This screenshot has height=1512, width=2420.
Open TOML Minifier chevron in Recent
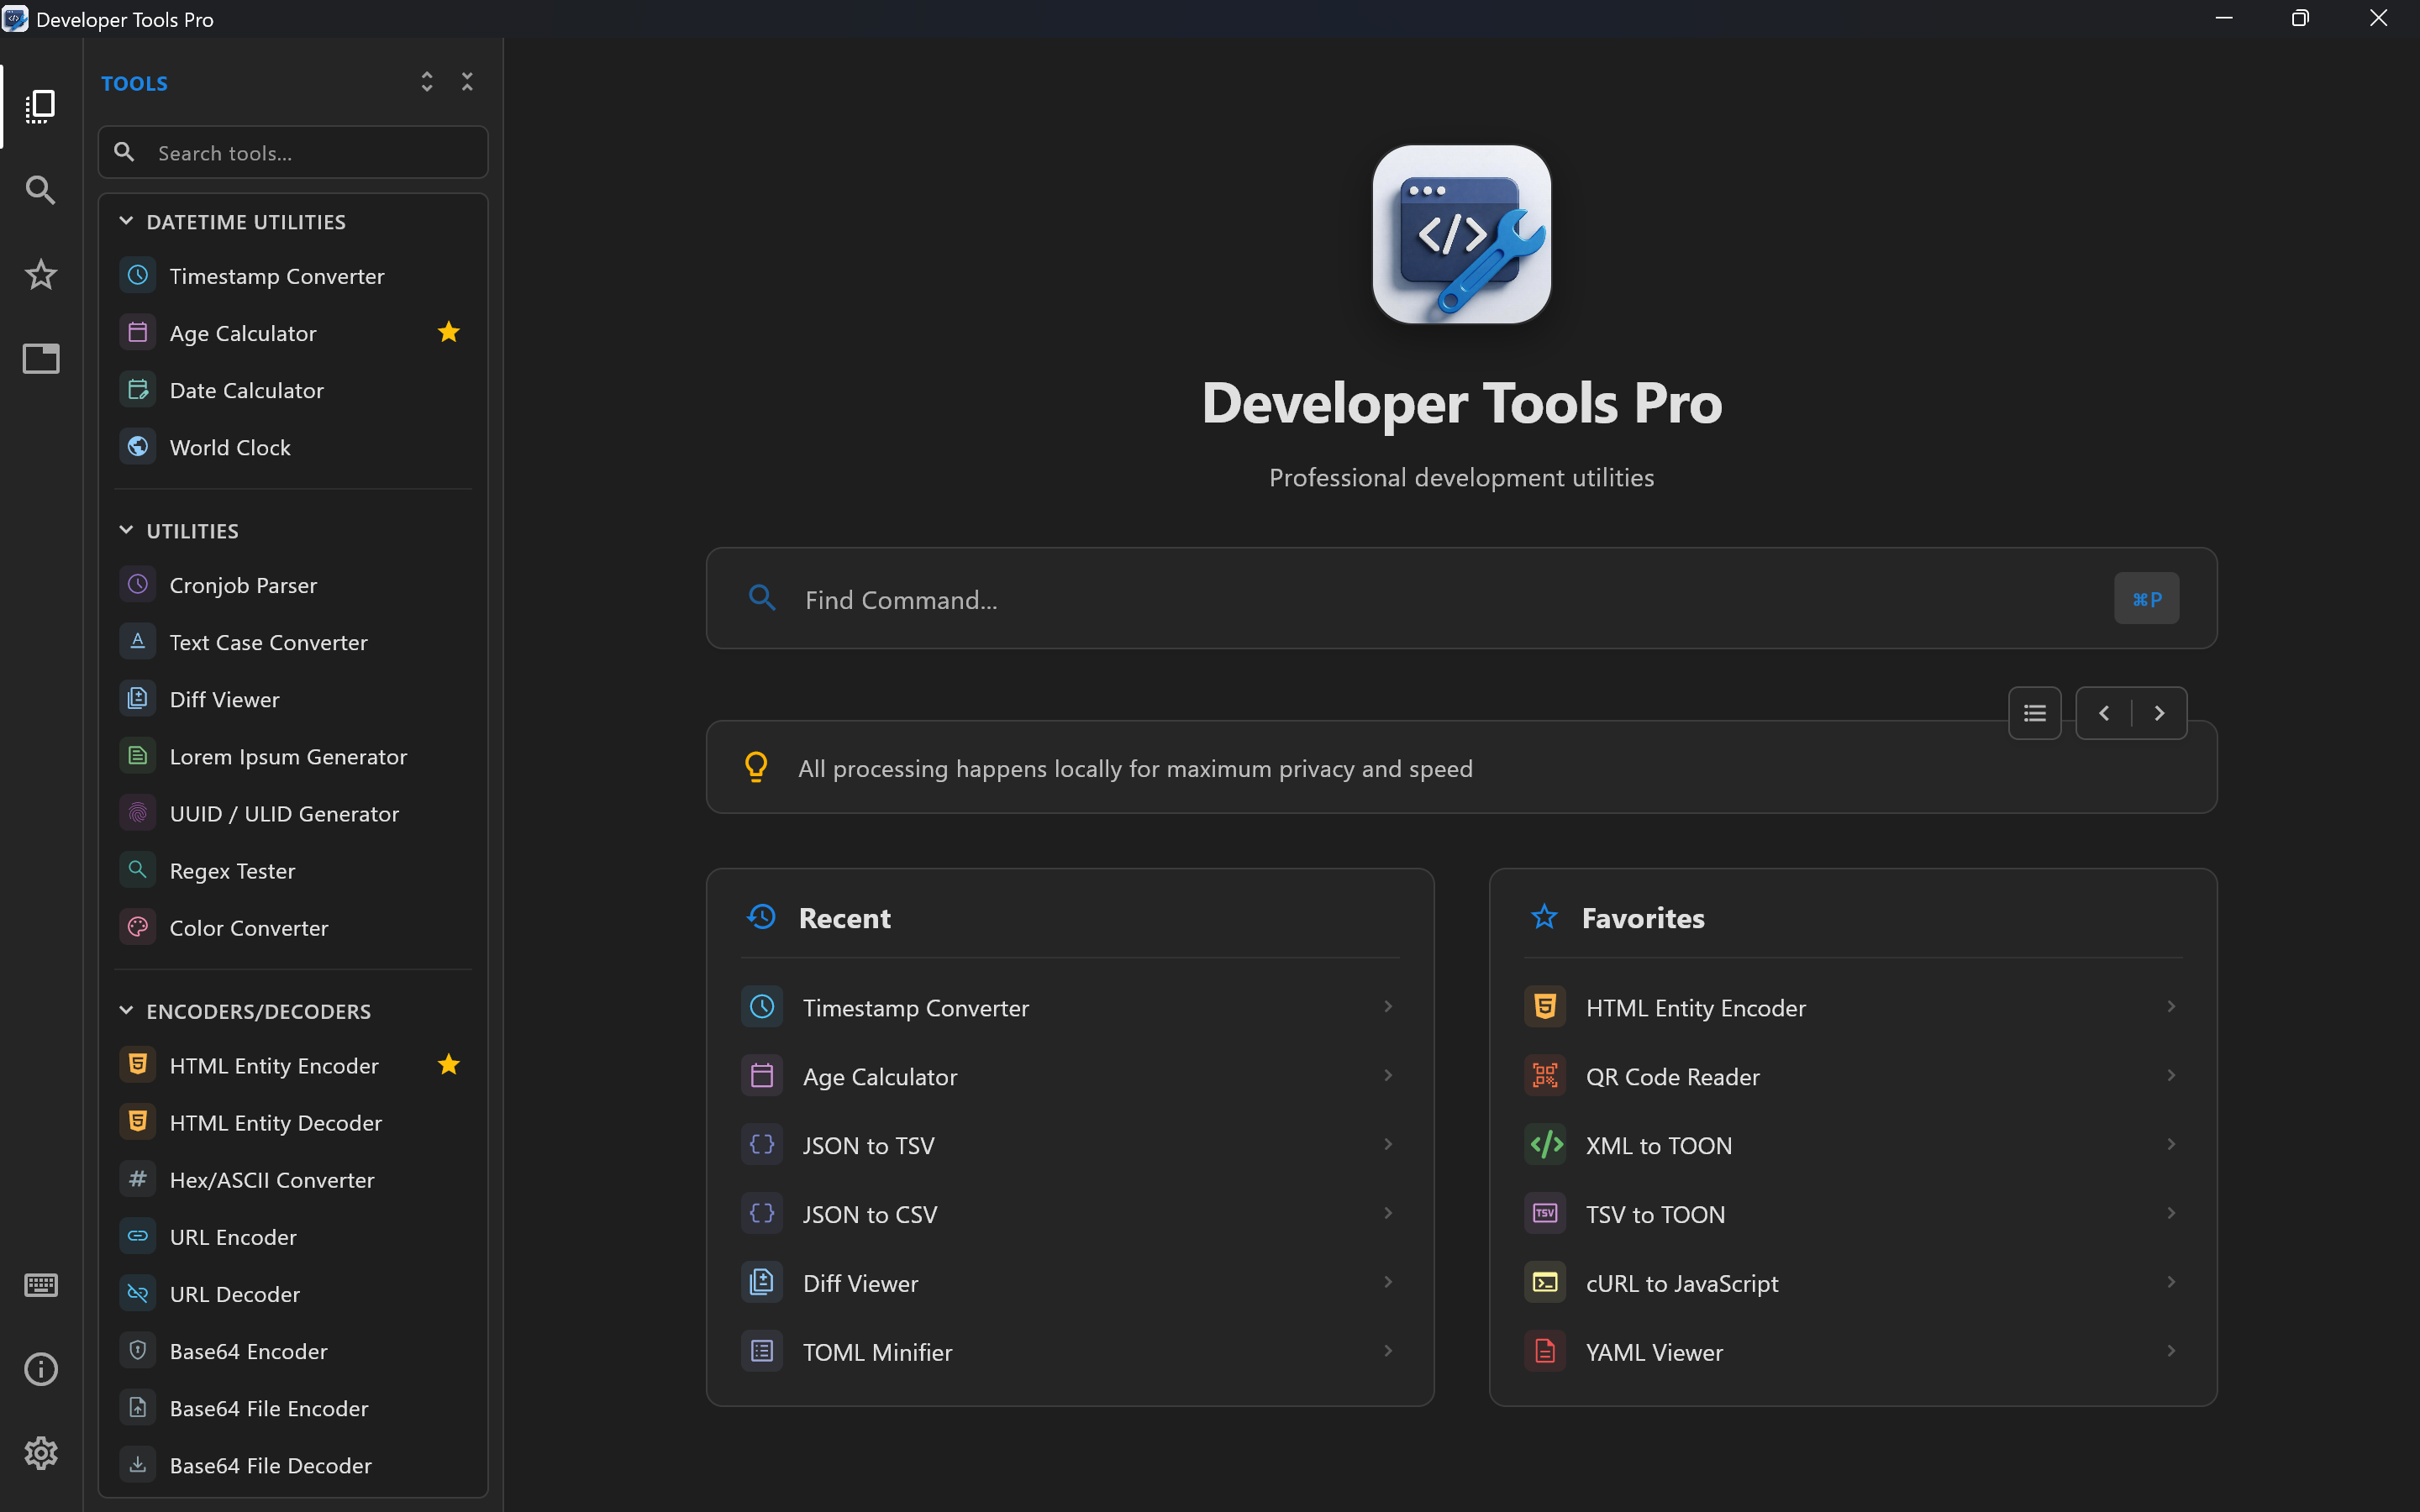(x=1388, y=1351)
